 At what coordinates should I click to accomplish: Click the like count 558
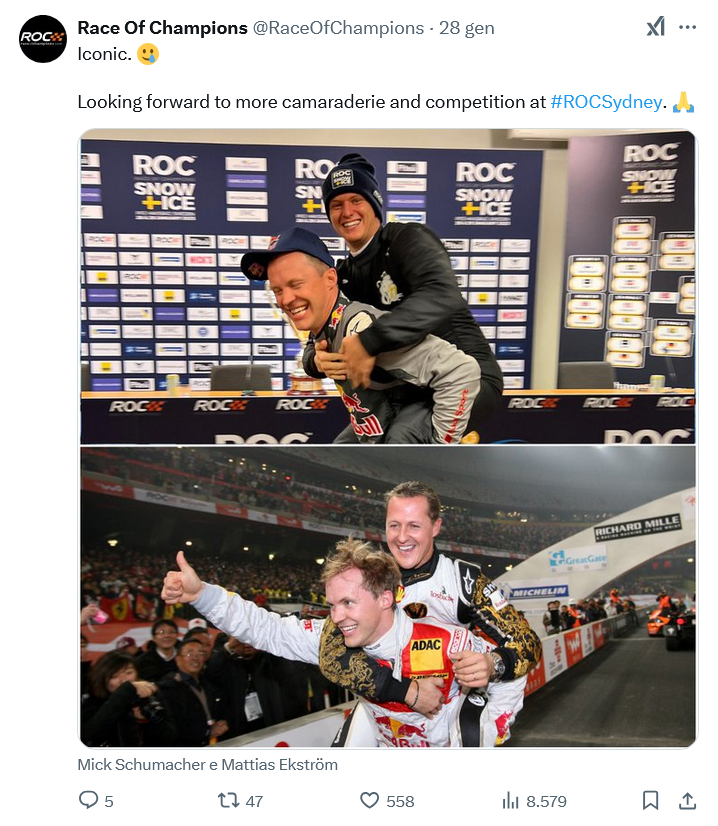click(x=400, y=801)
